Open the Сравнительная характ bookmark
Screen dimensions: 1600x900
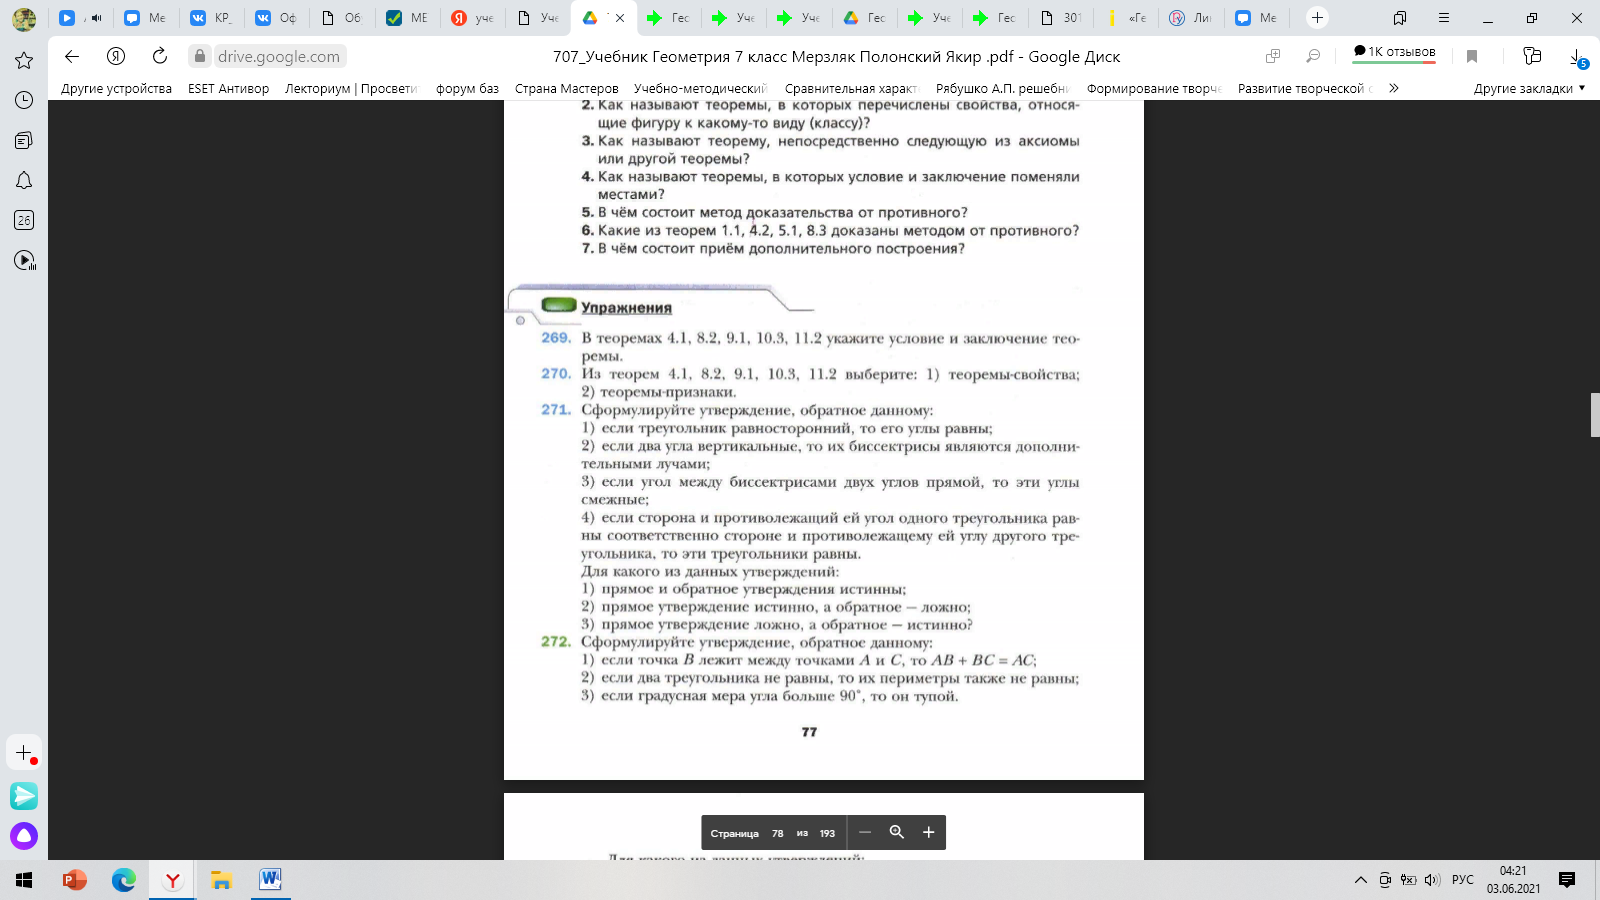click(x=851, y=88)
